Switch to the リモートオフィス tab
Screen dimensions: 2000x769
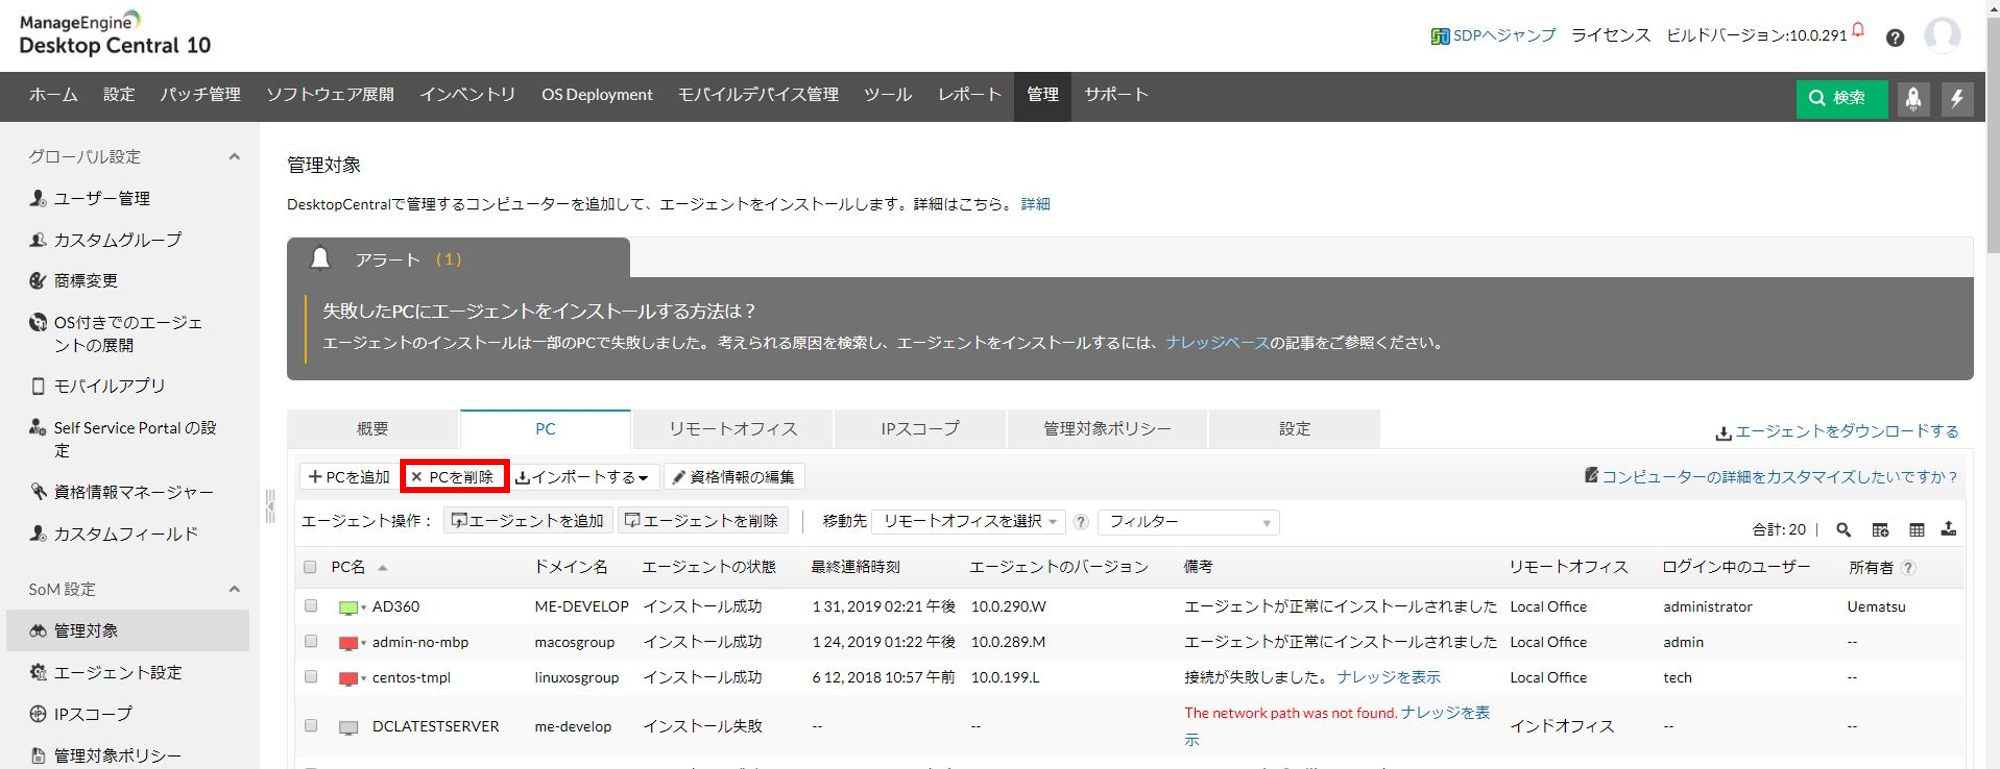tap(733, 429)
